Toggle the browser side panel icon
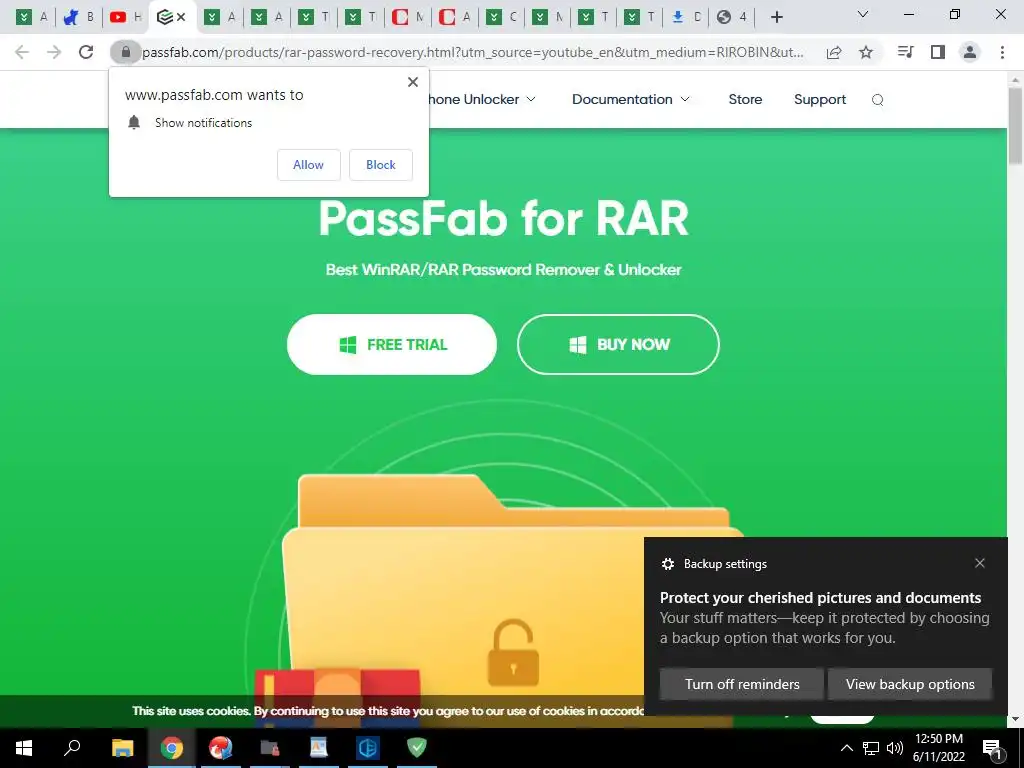The width and height of the screenshot is (1024, 768). (938, 52)
